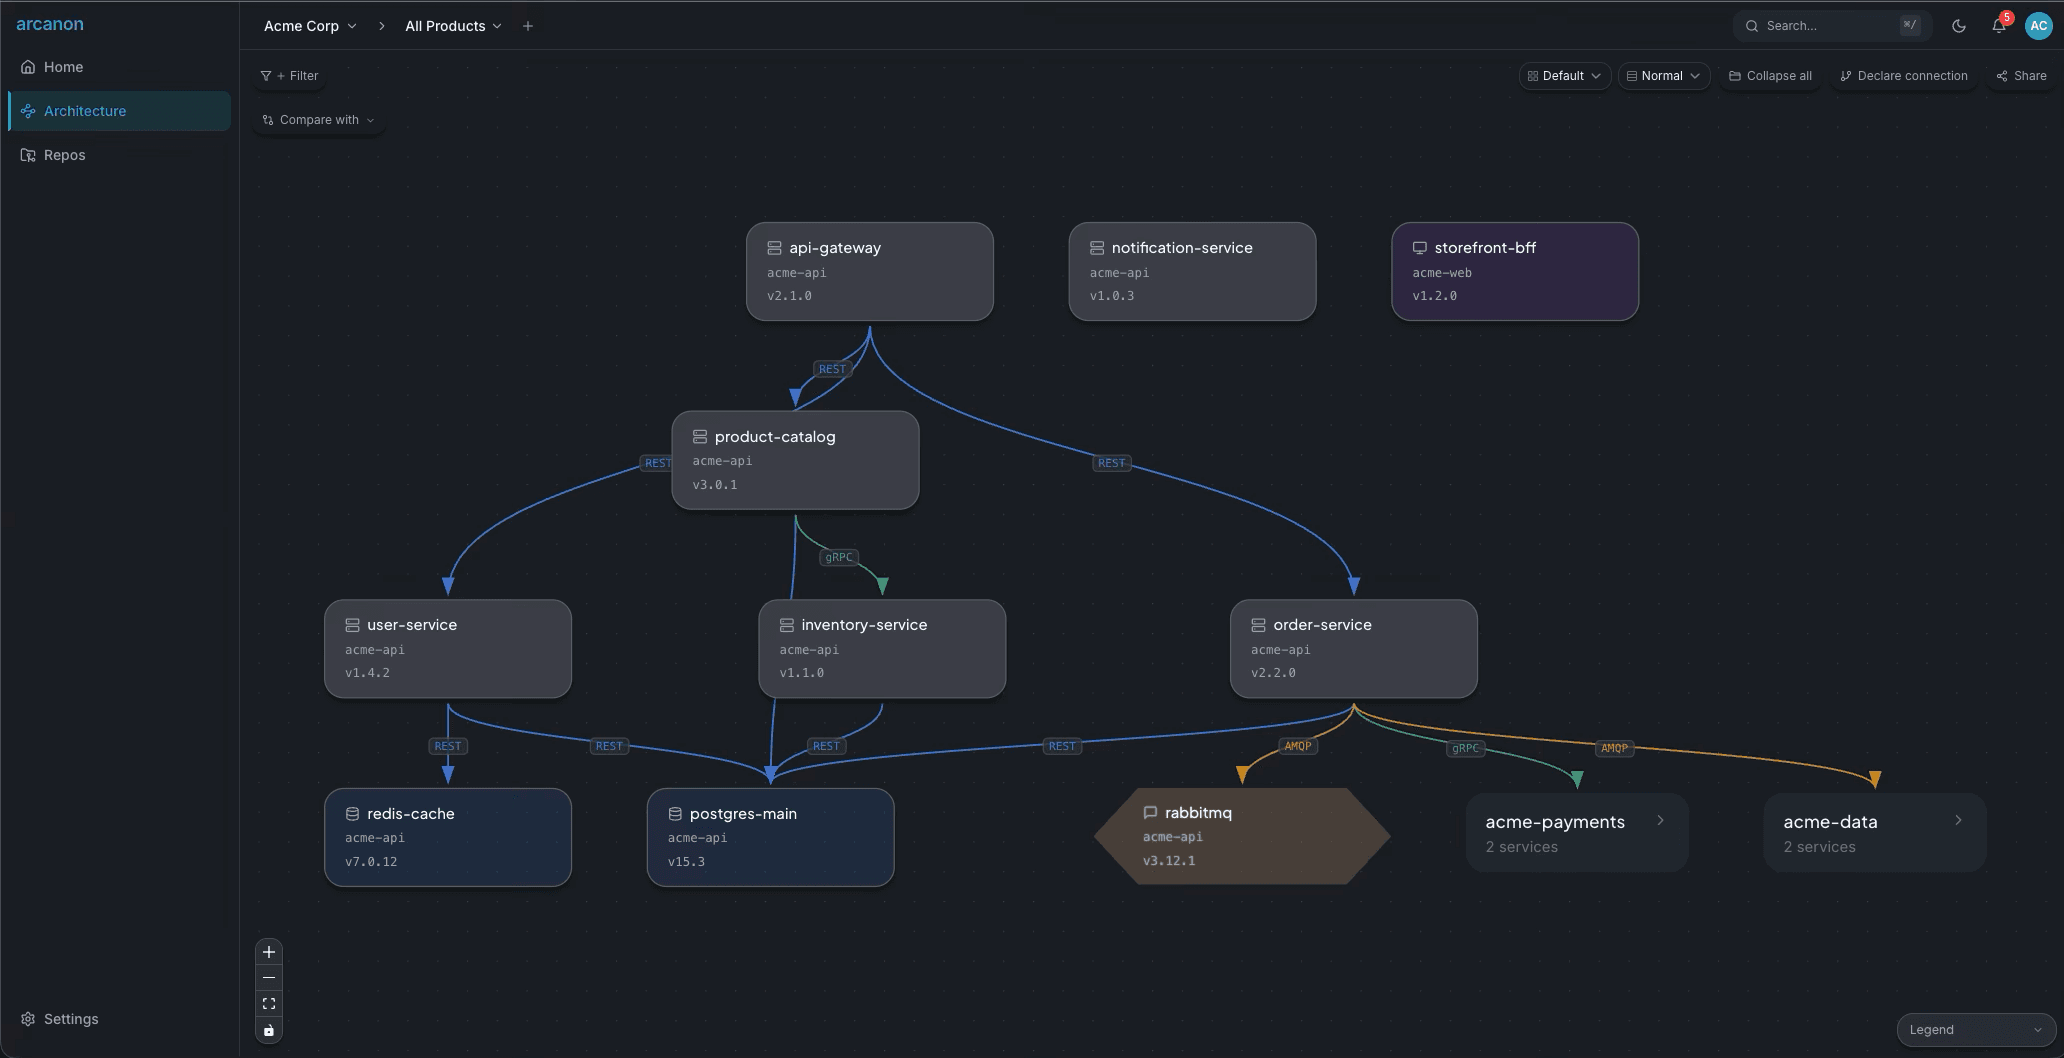Expand the Compare with dropdown

318,119
